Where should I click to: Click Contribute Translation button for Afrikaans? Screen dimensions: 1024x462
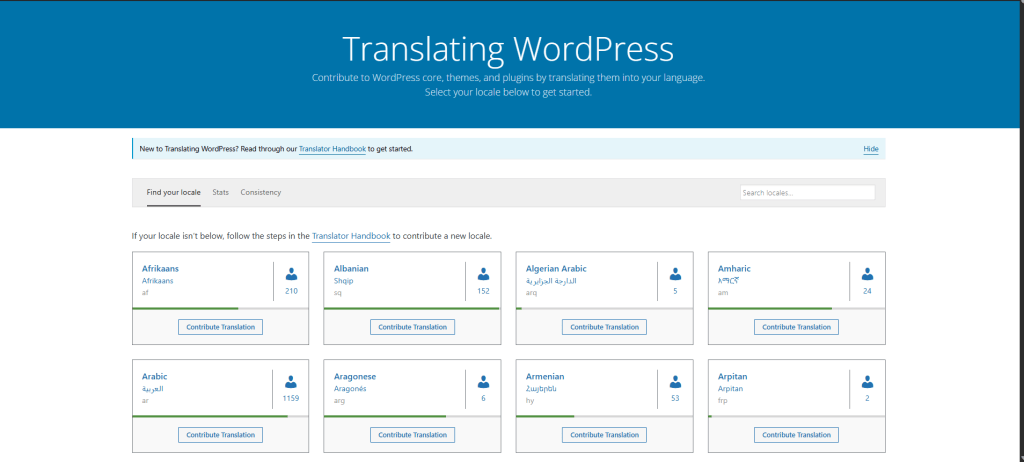pos(220,327)
